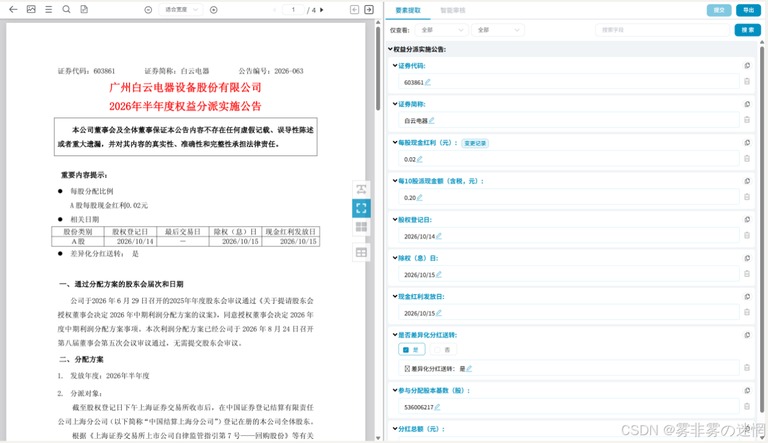Open the second 全部 filter dropdown
Viewport: 768px width, 443px height.
pos(498,30)
